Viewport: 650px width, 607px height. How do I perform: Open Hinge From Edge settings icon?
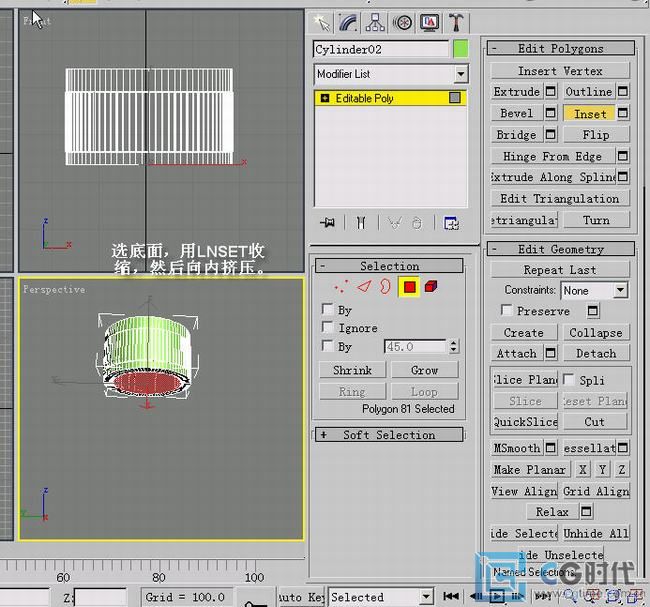[x=623, y=156]
